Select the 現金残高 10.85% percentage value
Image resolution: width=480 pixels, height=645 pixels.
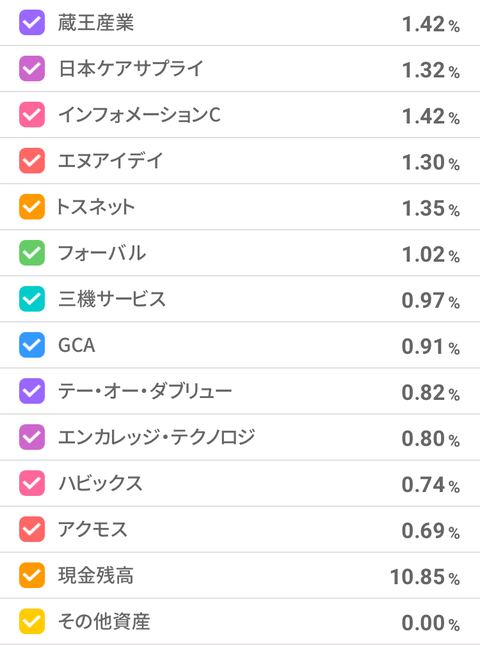click(x=425, y=577)
